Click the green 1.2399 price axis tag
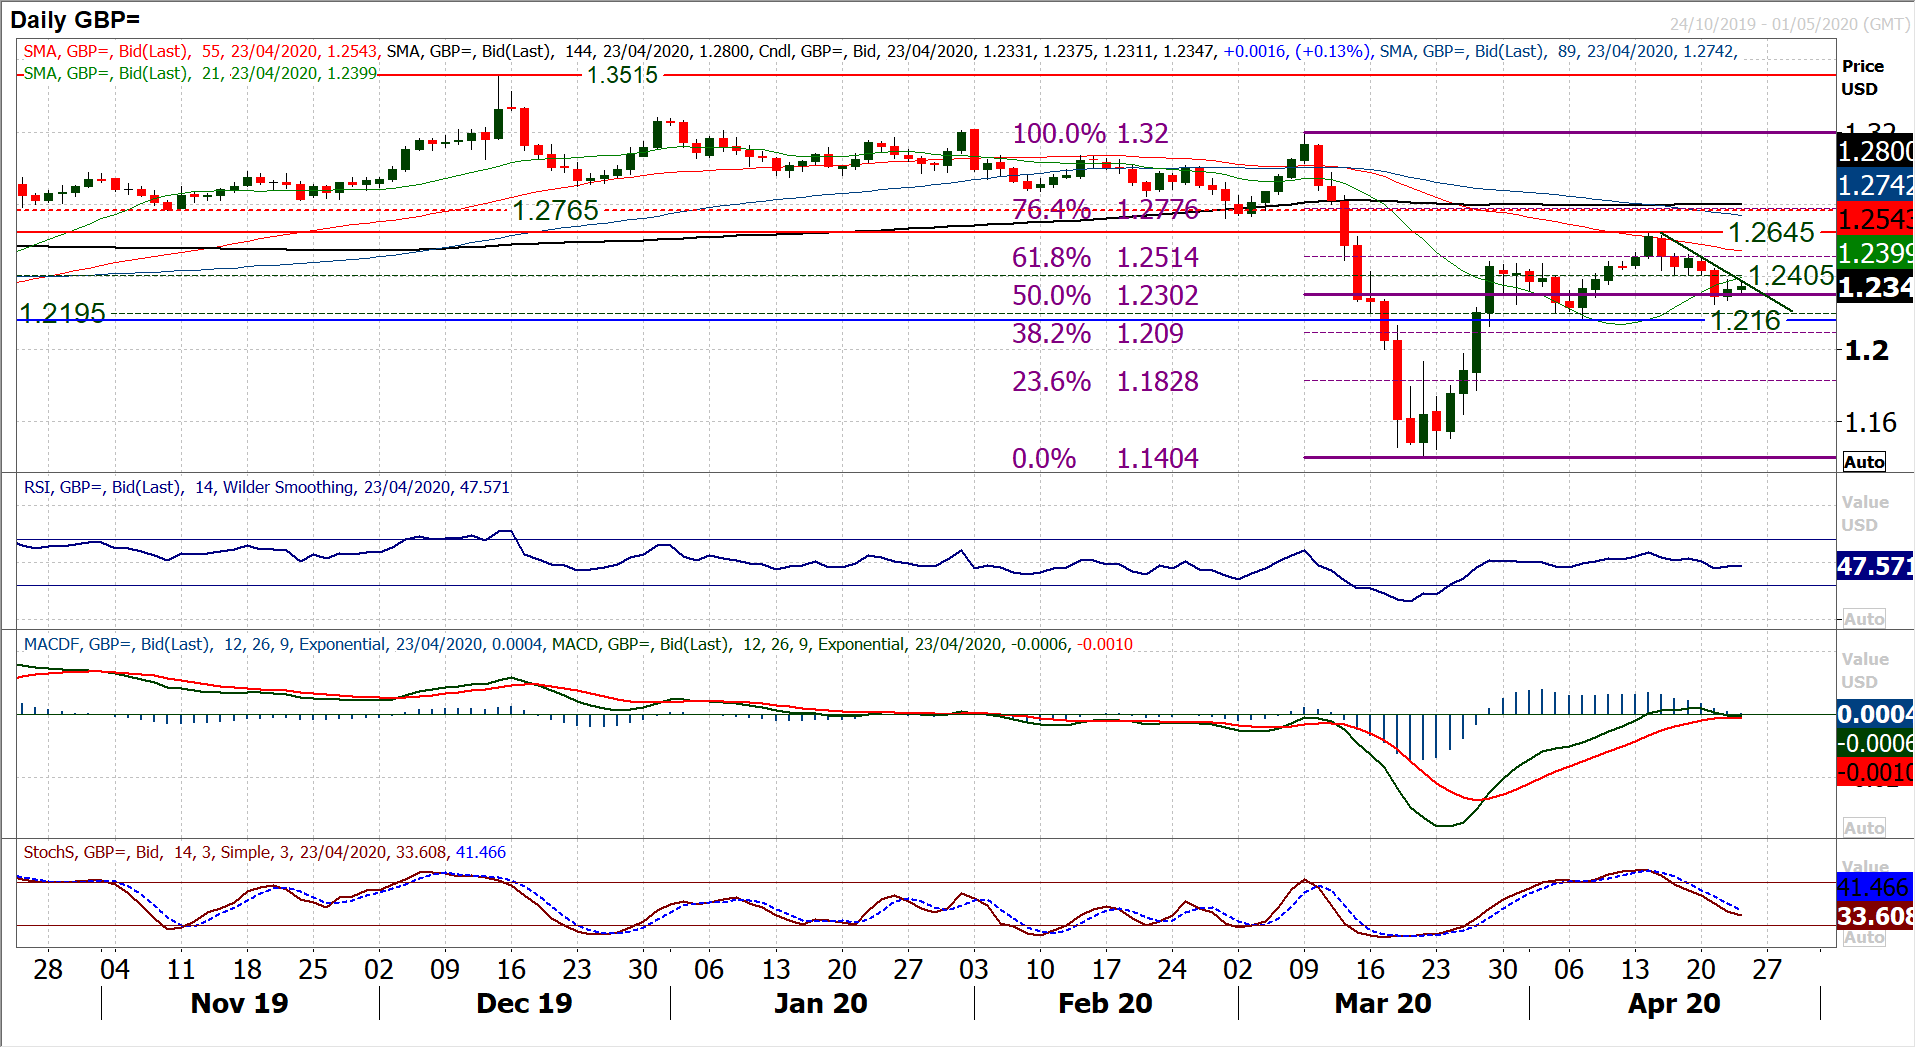This screenshot has width=1916, height=1048. coord(1875,253)
